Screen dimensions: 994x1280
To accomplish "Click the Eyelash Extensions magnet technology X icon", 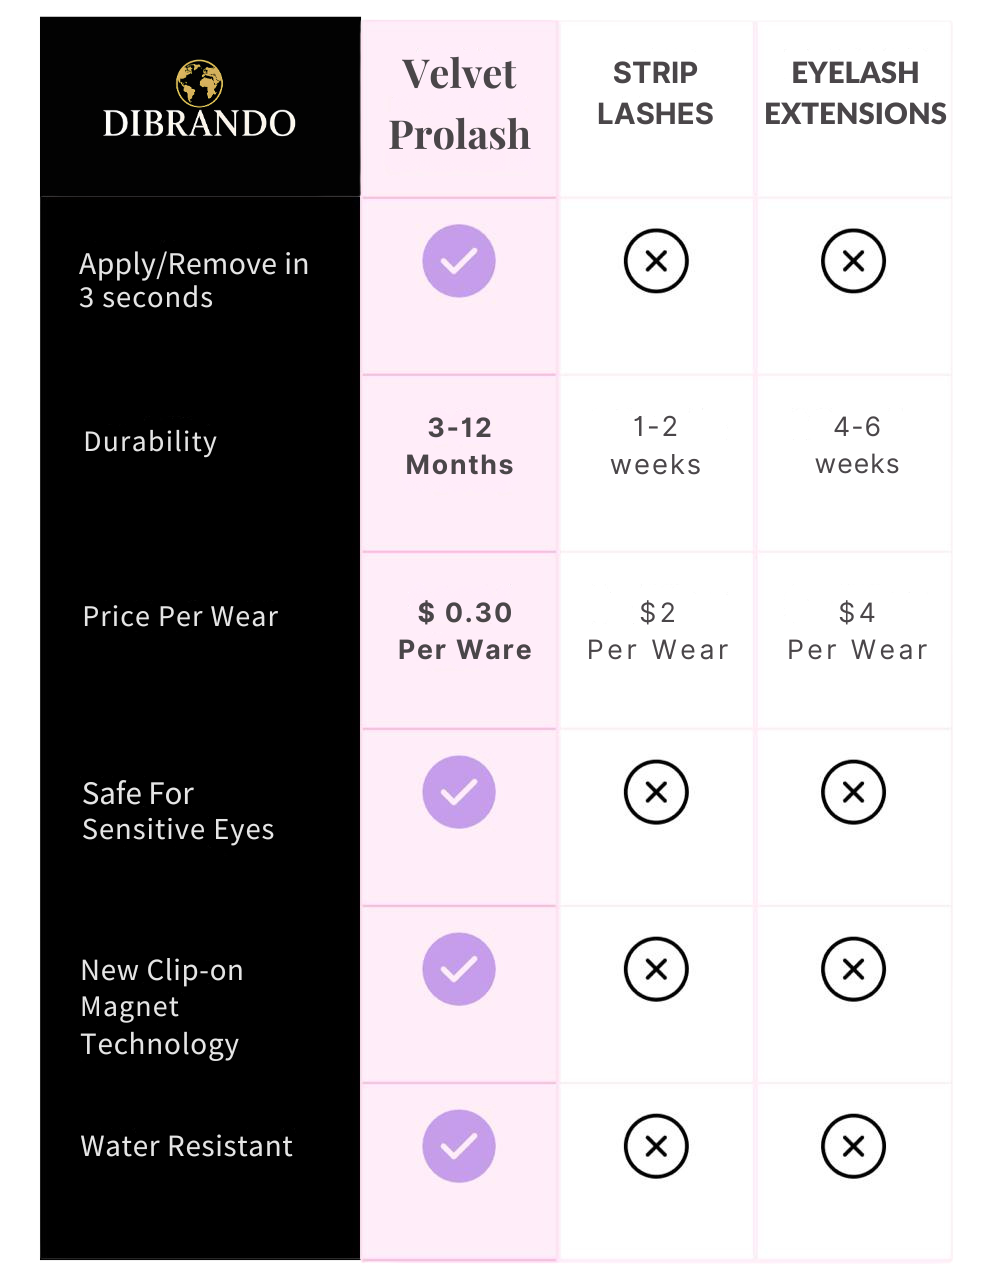I will point(853,969).
